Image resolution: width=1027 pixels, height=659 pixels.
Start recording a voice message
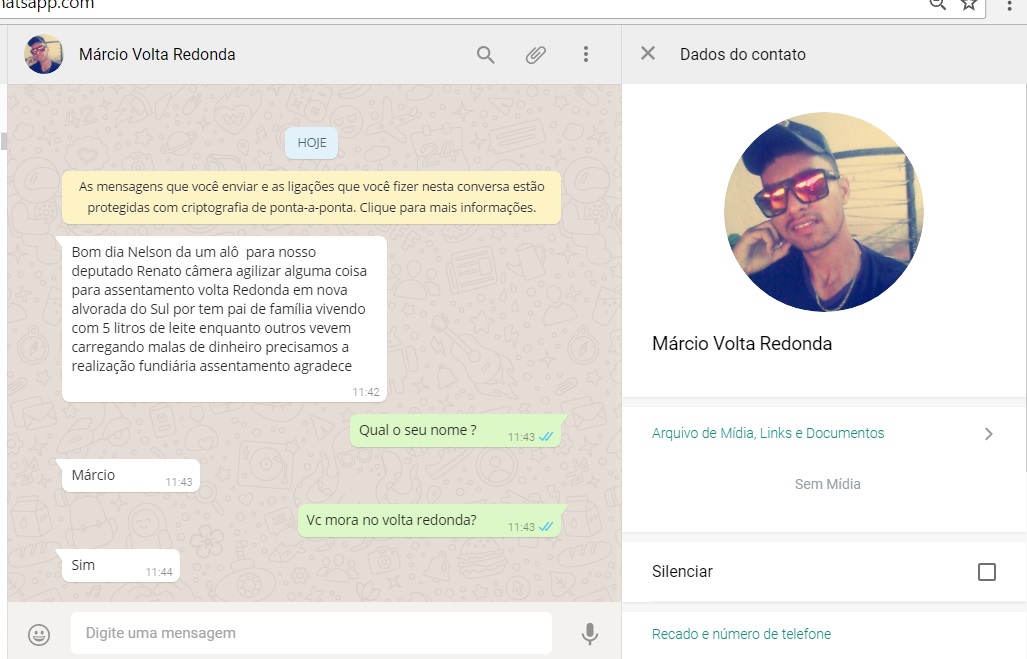click(x=589, y=633)
